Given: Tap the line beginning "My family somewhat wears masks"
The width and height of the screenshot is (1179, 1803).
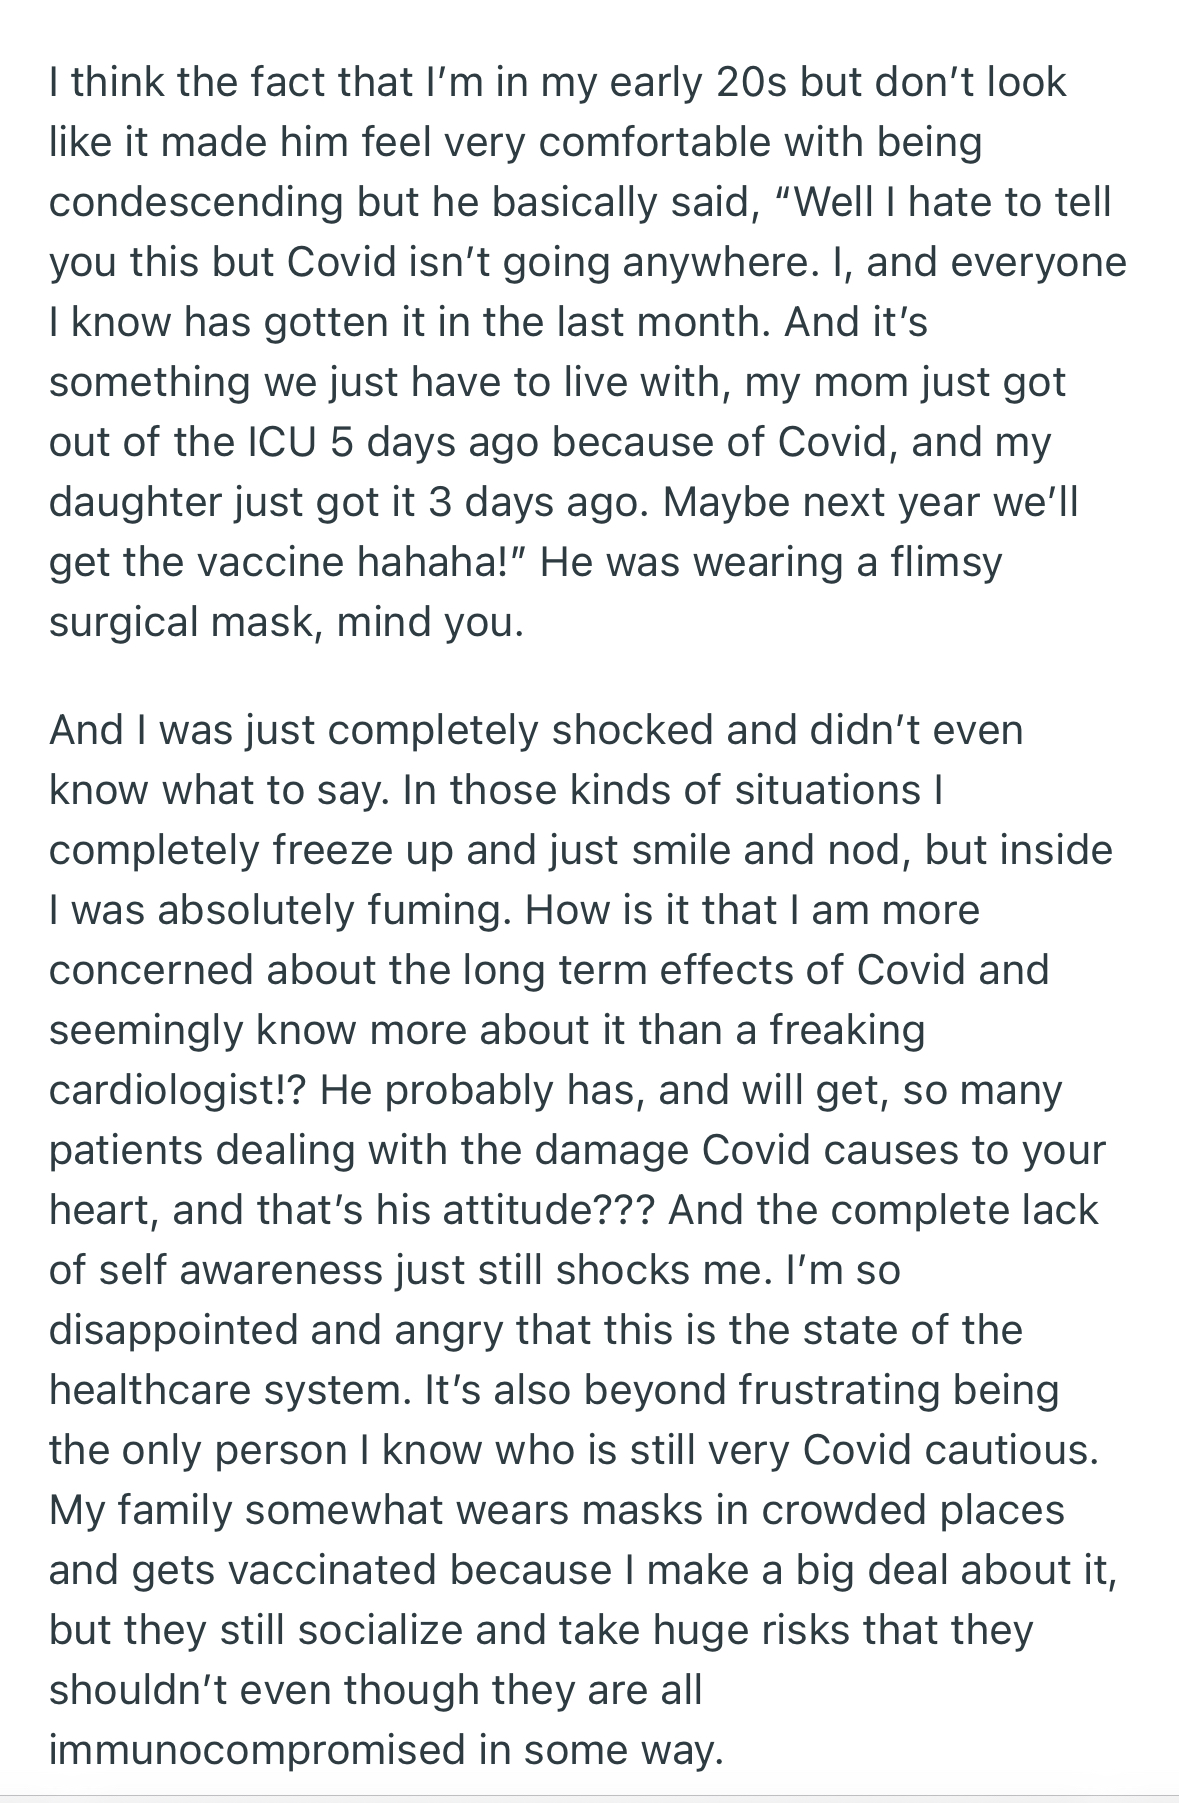Looking at the screenshot, I should point(557,1510).
